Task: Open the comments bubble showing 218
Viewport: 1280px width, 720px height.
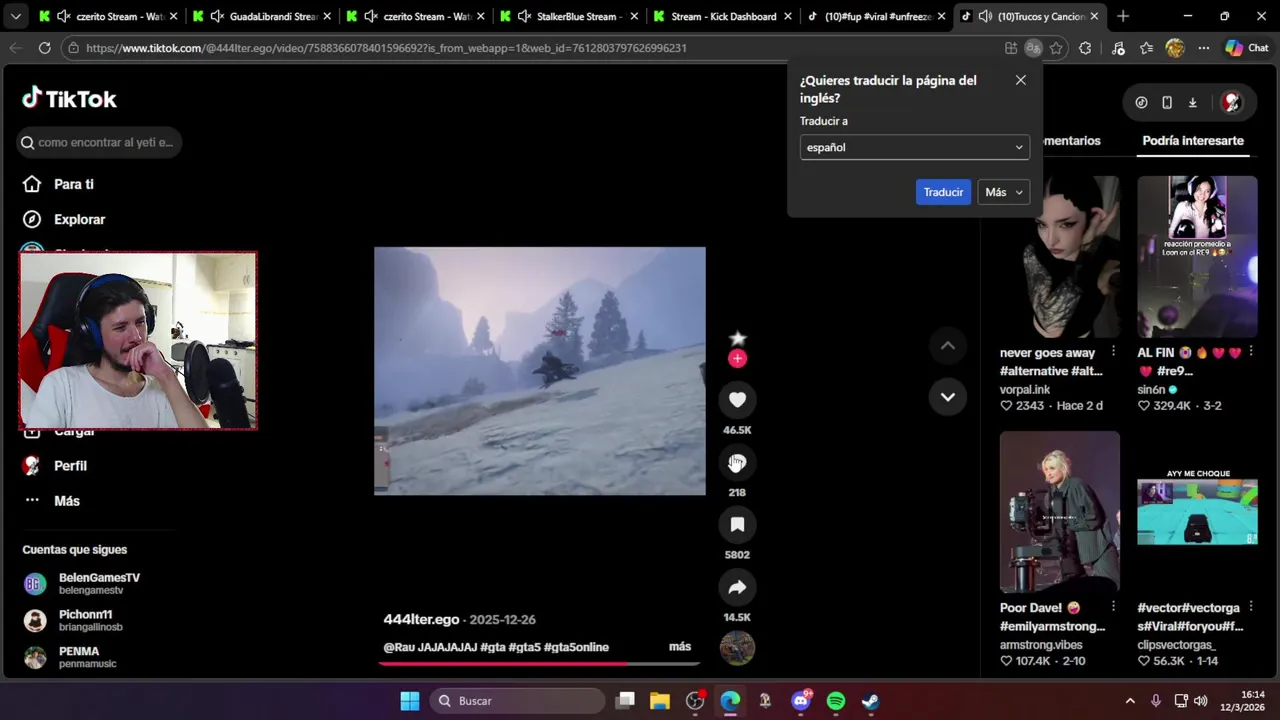Action: (x=737, y=462)
